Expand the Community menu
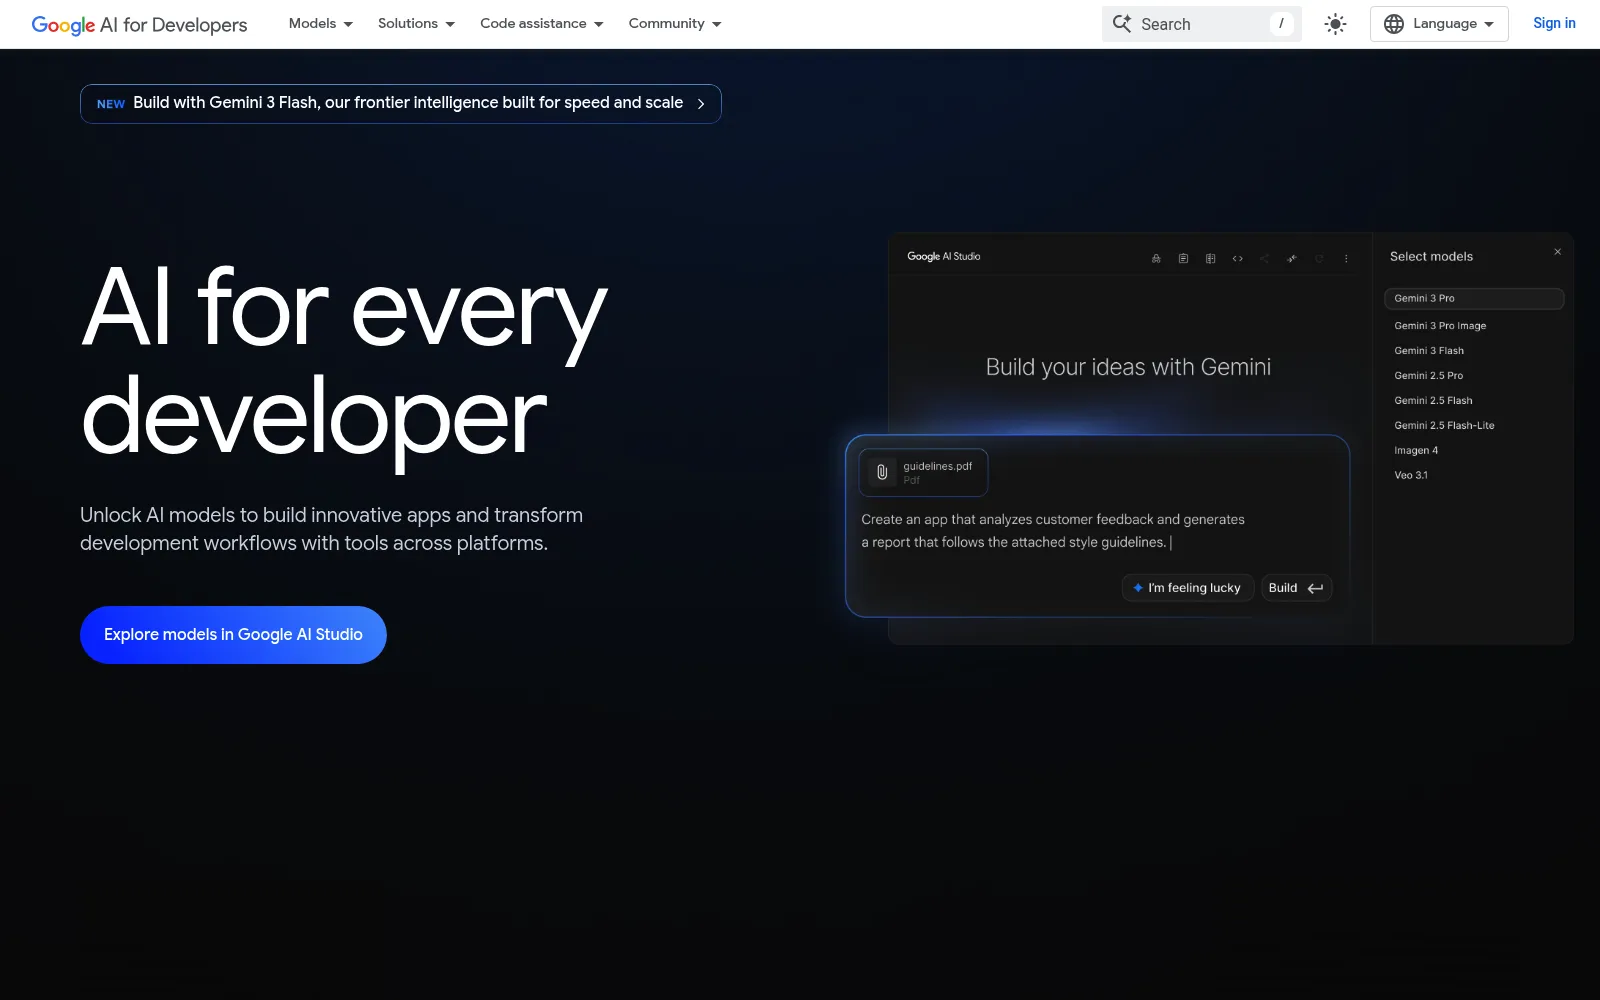Image resolution: width=1600 pixels, height=1000 pixels. click(x=675, y=23)
